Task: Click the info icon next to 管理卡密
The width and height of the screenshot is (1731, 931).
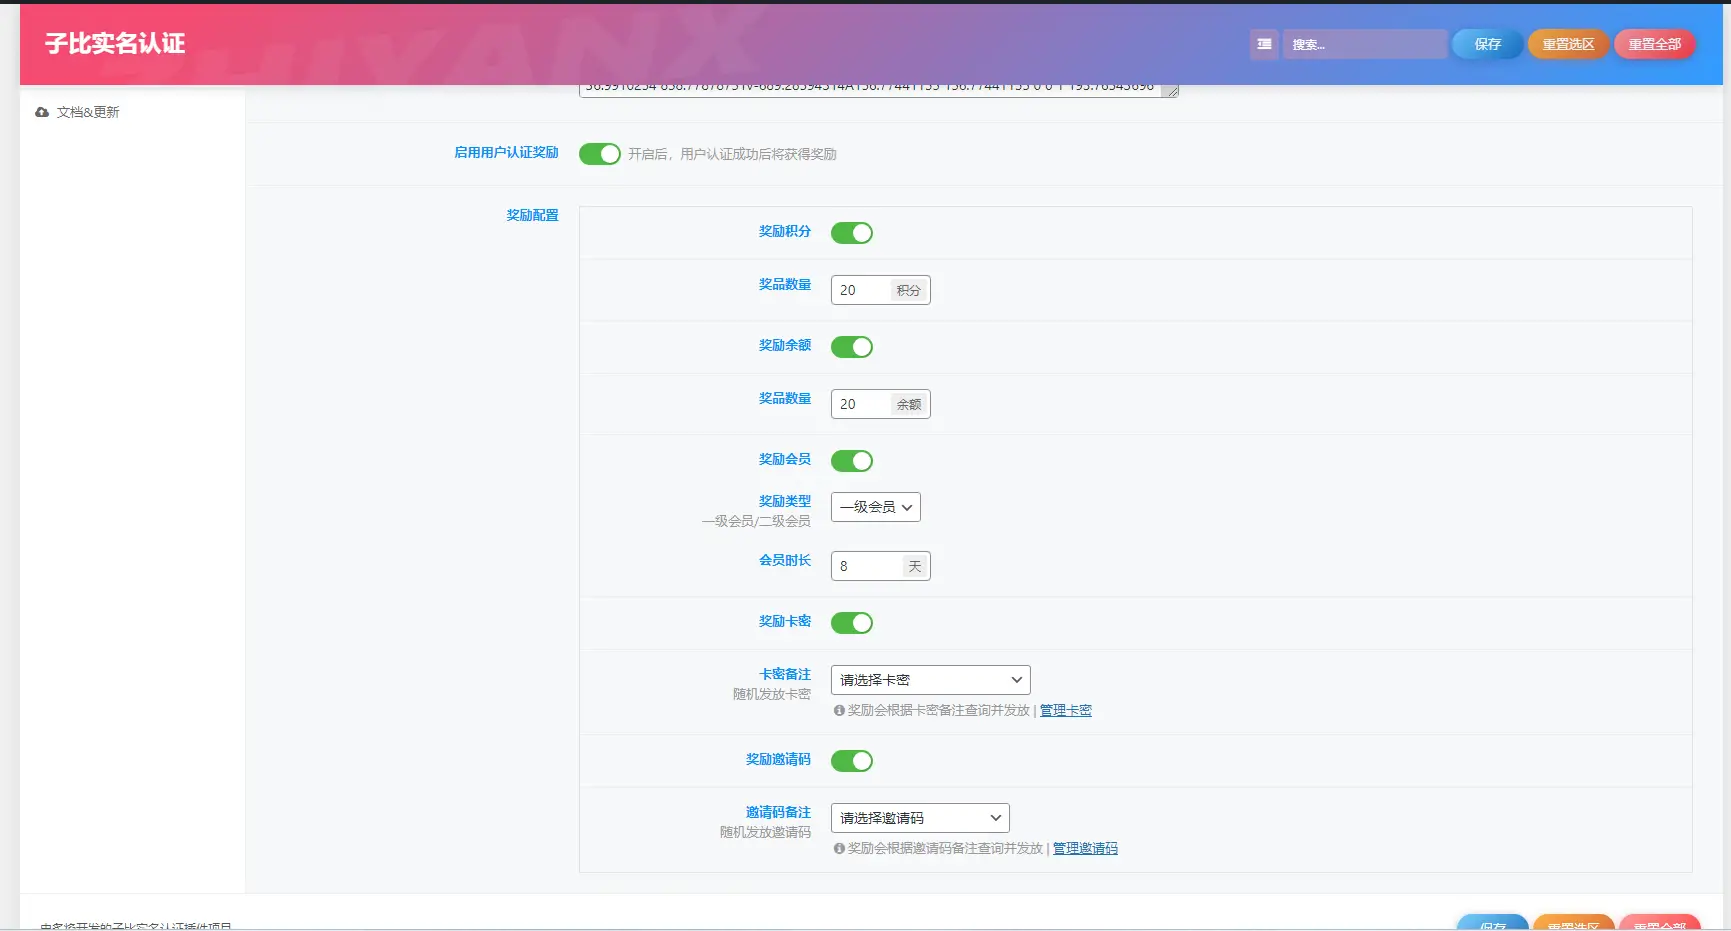Action: coord(838,710)
